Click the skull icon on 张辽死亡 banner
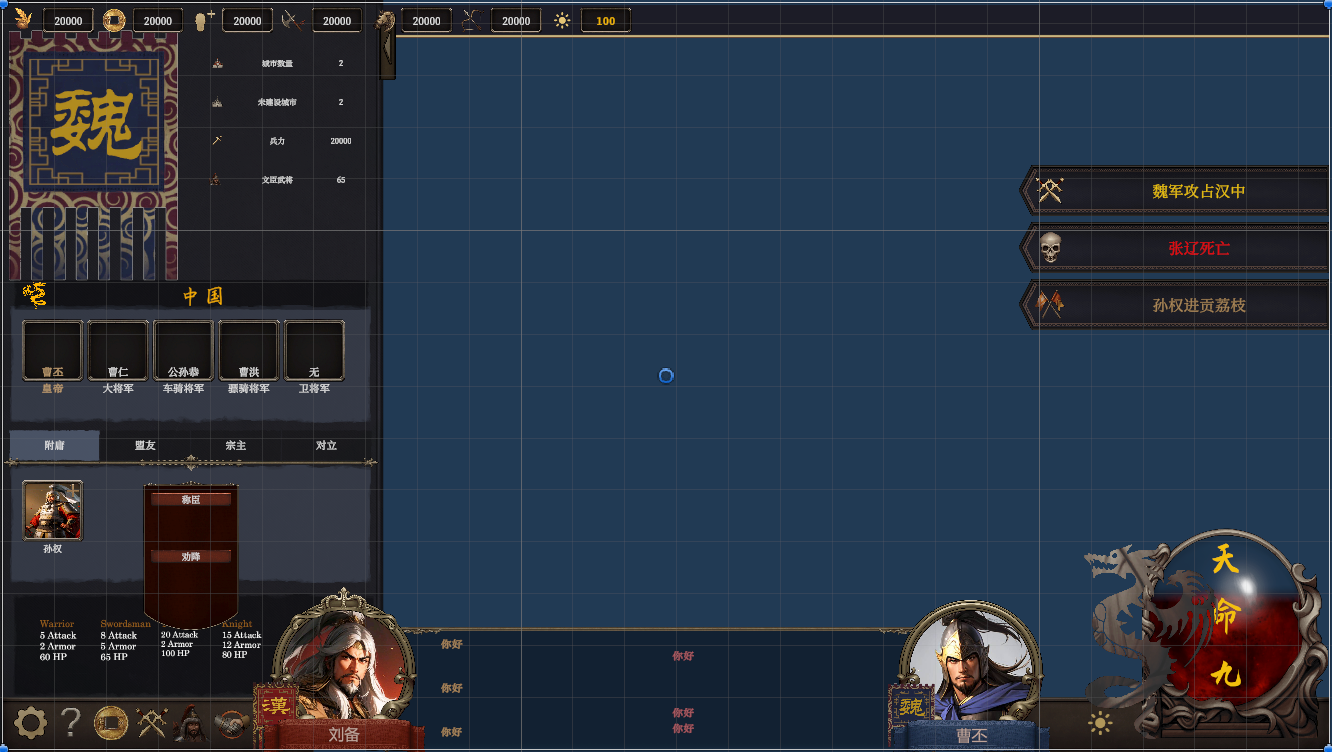1332x752 pixels. click(x=1049, y=247)
